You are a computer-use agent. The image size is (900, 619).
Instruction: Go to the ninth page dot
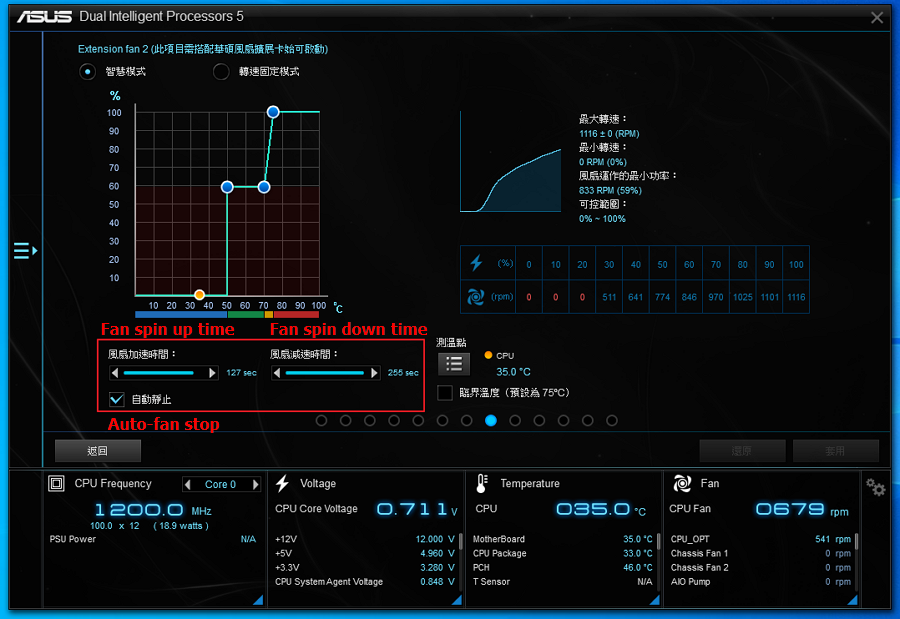(x=515, y=421)
